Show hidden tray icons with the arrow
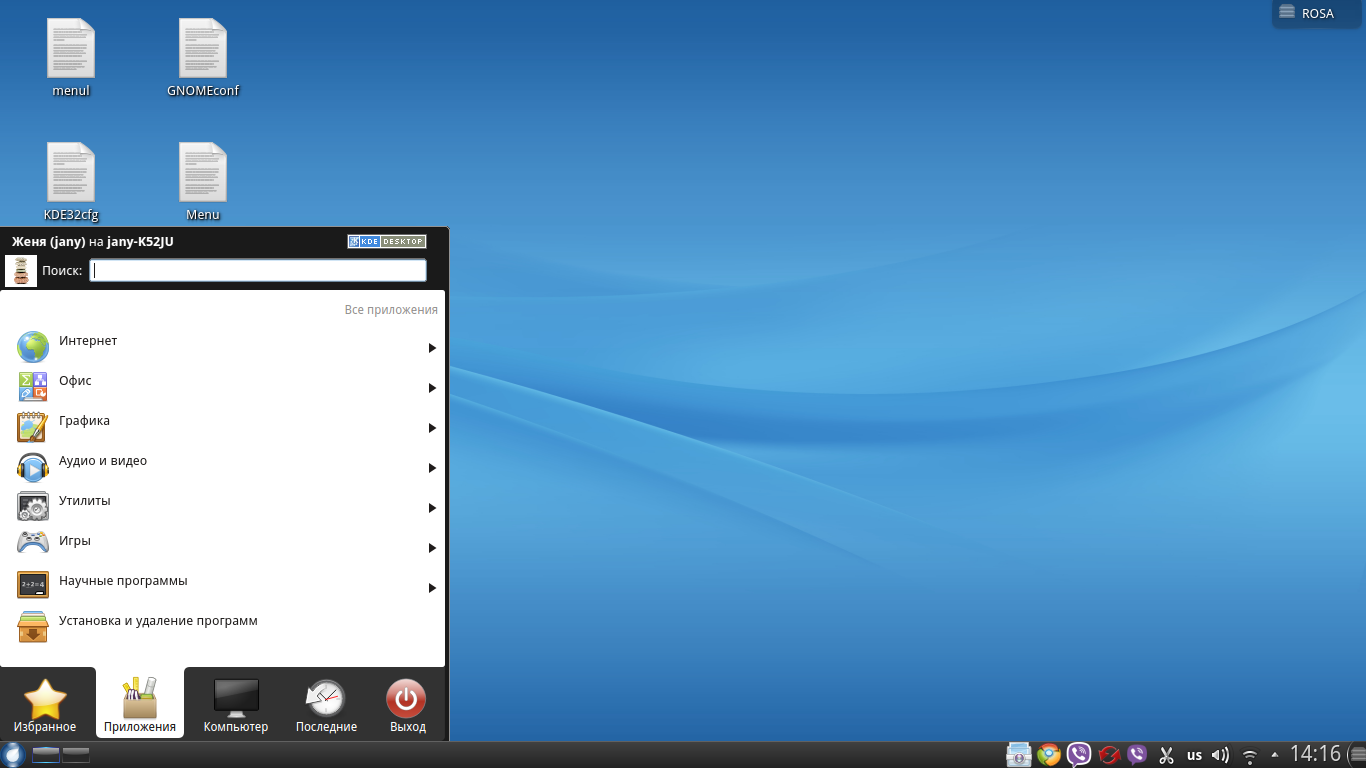This screenshot has height=768, width=1366. pyautogui.click(x=1274, y=754)
